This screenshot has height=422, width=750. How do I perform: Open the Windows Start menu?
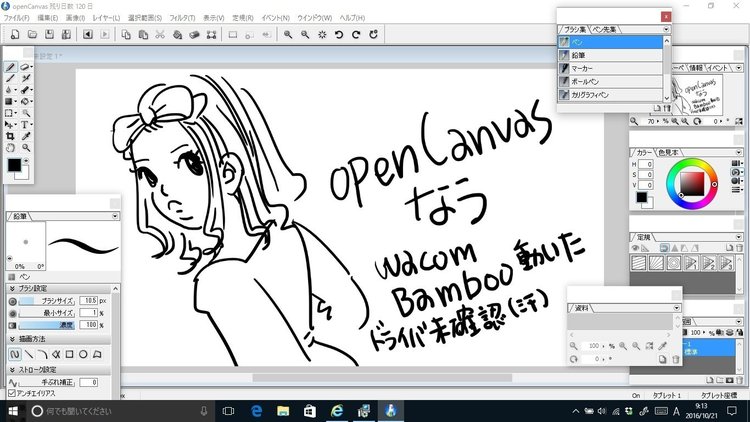(x=13, y=411)
